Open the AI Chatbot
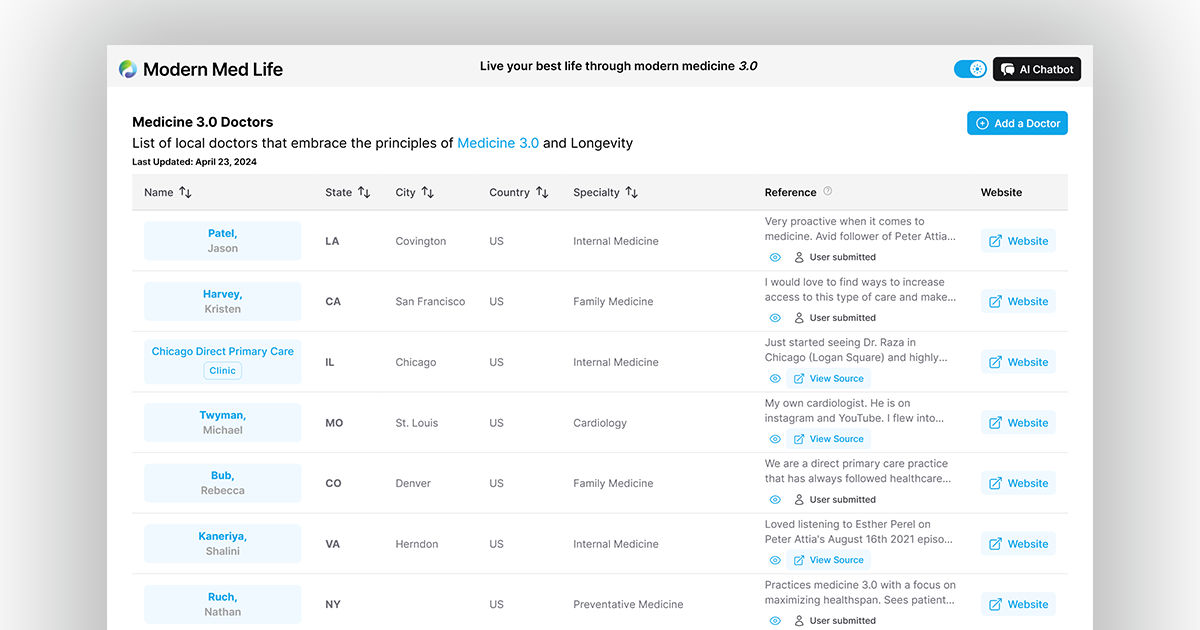 1037,69
